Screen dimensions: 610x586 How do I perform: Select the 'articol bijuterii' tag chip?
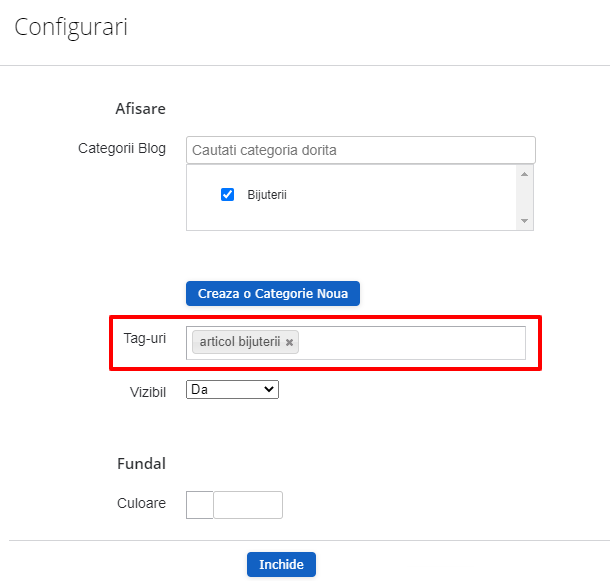[x=240, y=343]
